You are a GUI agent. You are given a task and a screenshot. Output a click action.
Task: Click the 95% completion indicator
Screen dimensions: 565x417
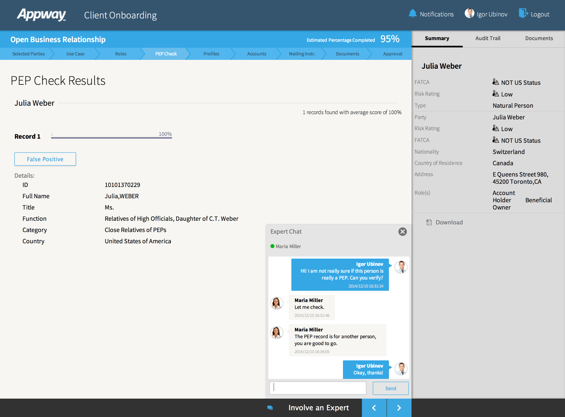pyautogui.click(x=390, y=39)
